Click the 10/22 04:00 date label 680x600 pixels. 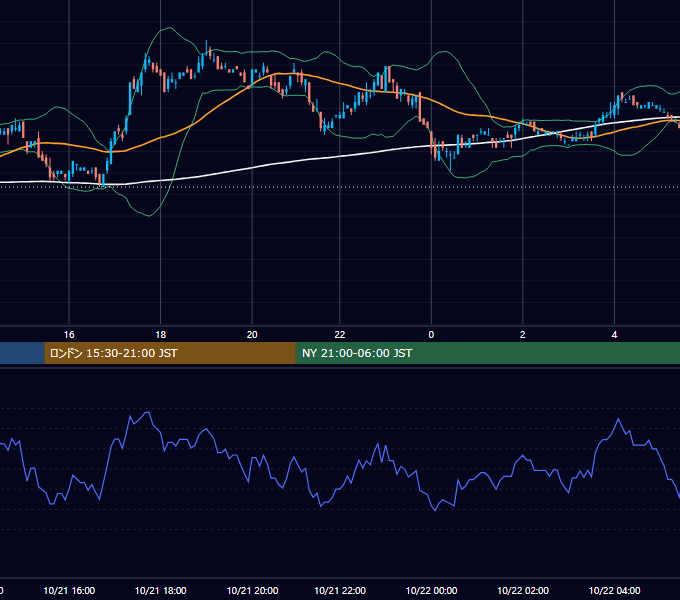615,590
